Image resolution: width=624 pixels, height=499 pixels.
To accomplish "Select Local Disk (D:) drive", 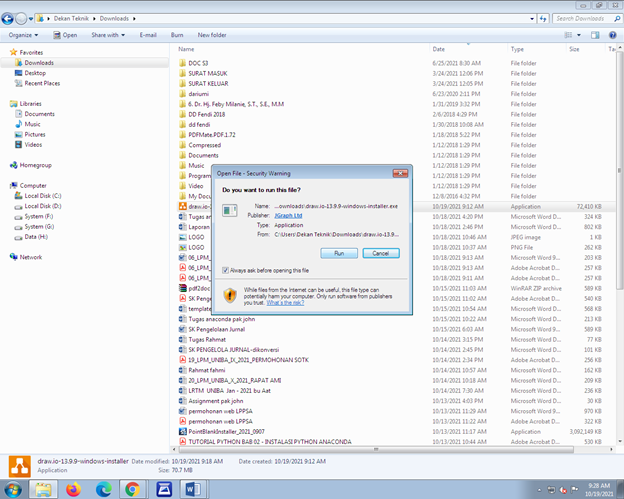I will [x=43, y=206].
